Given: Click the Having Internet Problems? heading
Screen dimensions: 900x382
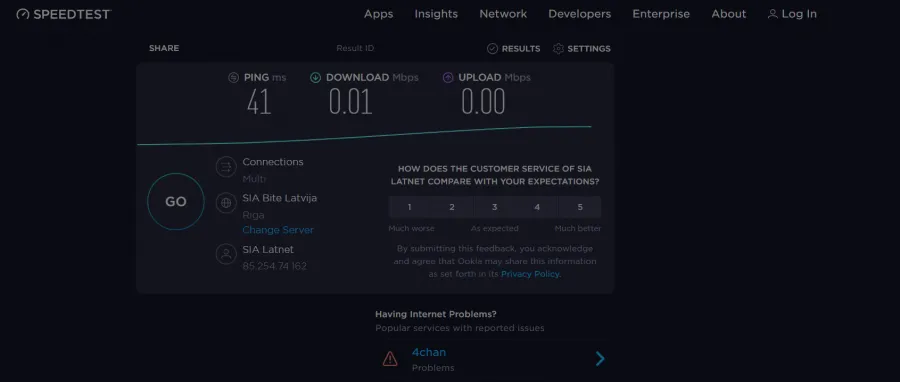Looking at the screenshot, I should point(436,314).
